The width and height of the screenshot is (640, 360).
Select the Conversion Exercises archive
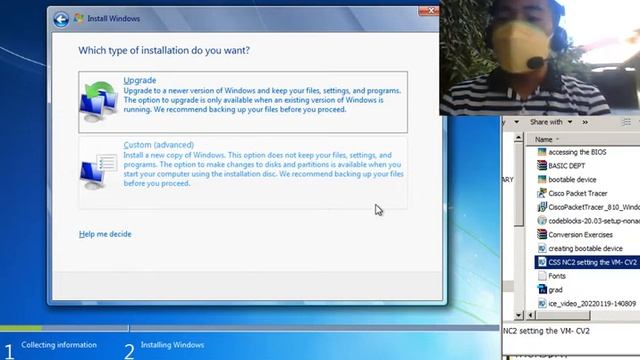pyautogui.click(x=580, y=235)
